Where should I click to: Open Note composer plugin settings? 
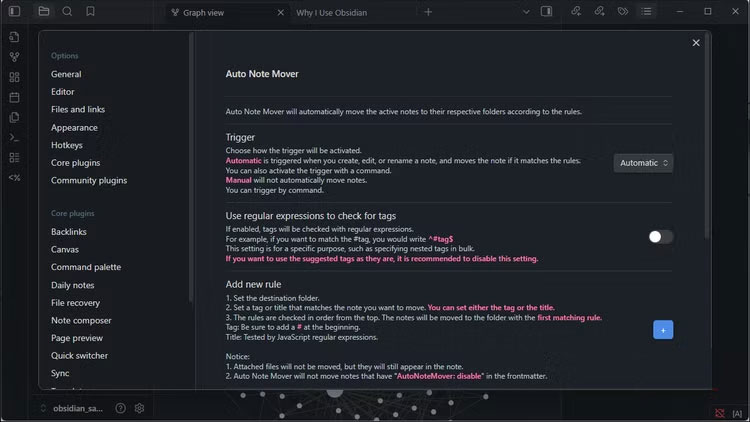pyautogui.click(x=81, y=321)
